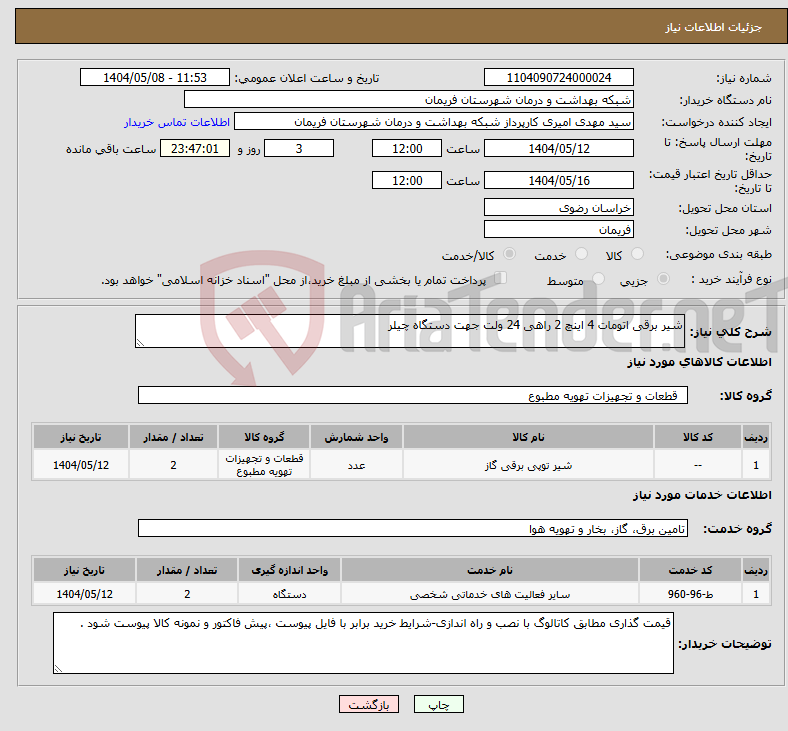Click the نام کالا column header
Viewport: 788px width, 731px height.
pos(528,437)
